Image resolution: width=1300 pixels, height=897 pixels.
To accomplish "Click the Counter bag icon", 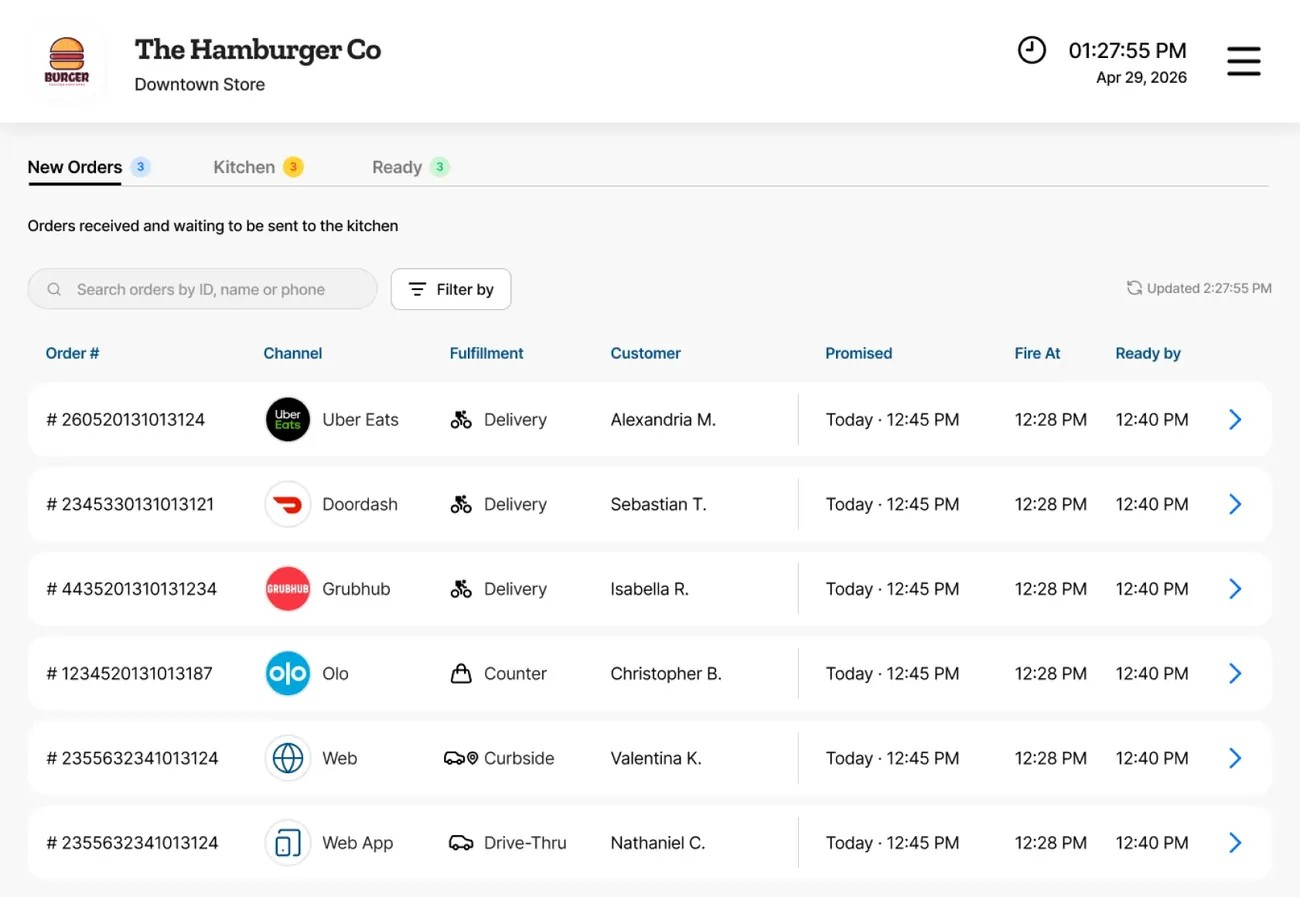I will pos(461,674).
